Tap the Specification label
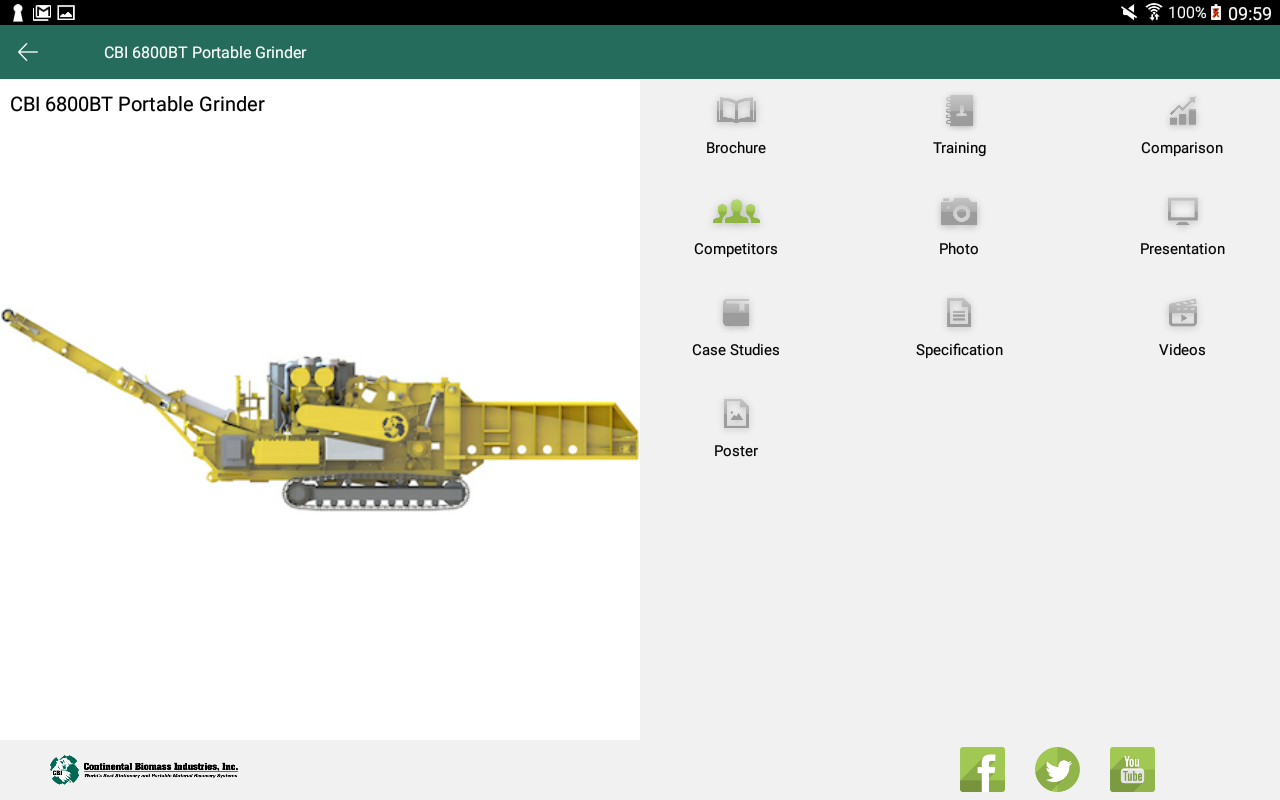The width and height of the screenshot is (1280, 800). [x=959, y=350]
